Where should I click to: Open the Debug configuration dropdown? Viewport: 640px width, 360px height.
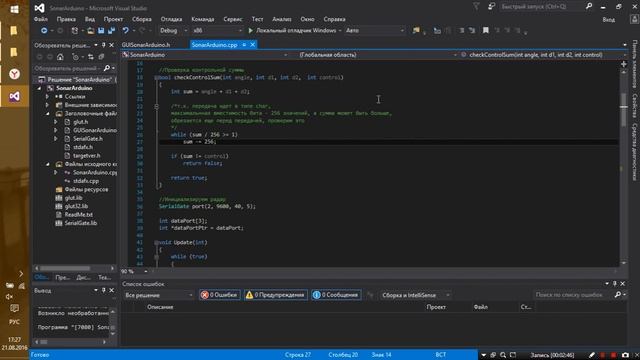(173, 31)
